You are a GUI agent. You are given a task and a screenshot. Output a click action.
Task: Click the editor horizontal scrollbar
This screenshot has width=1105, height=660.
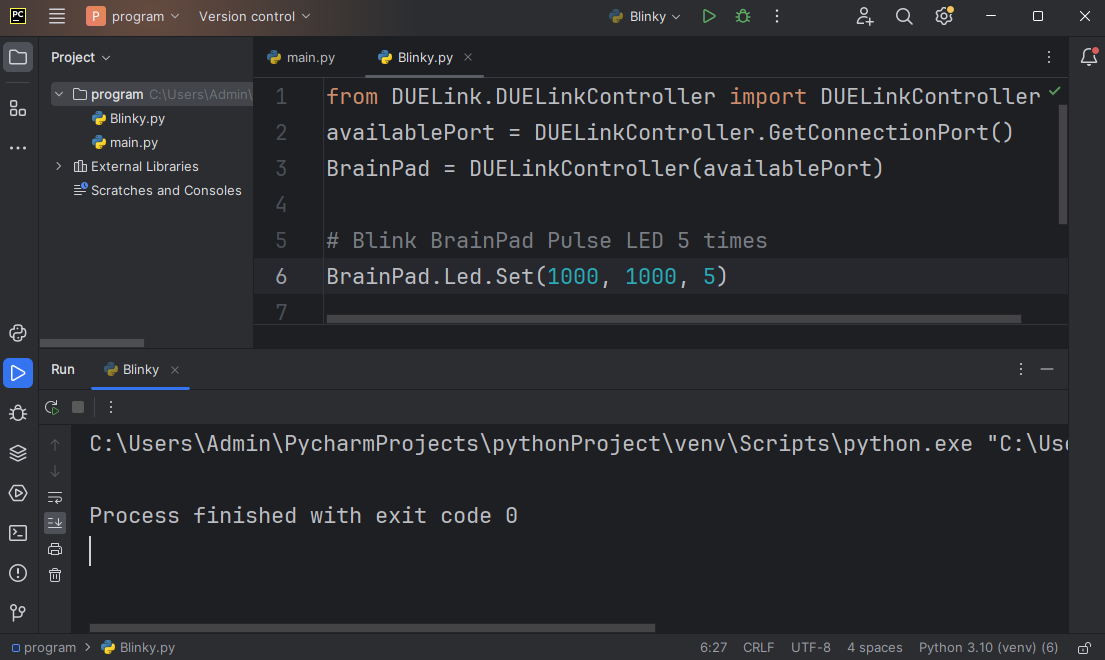pos(673,320)
